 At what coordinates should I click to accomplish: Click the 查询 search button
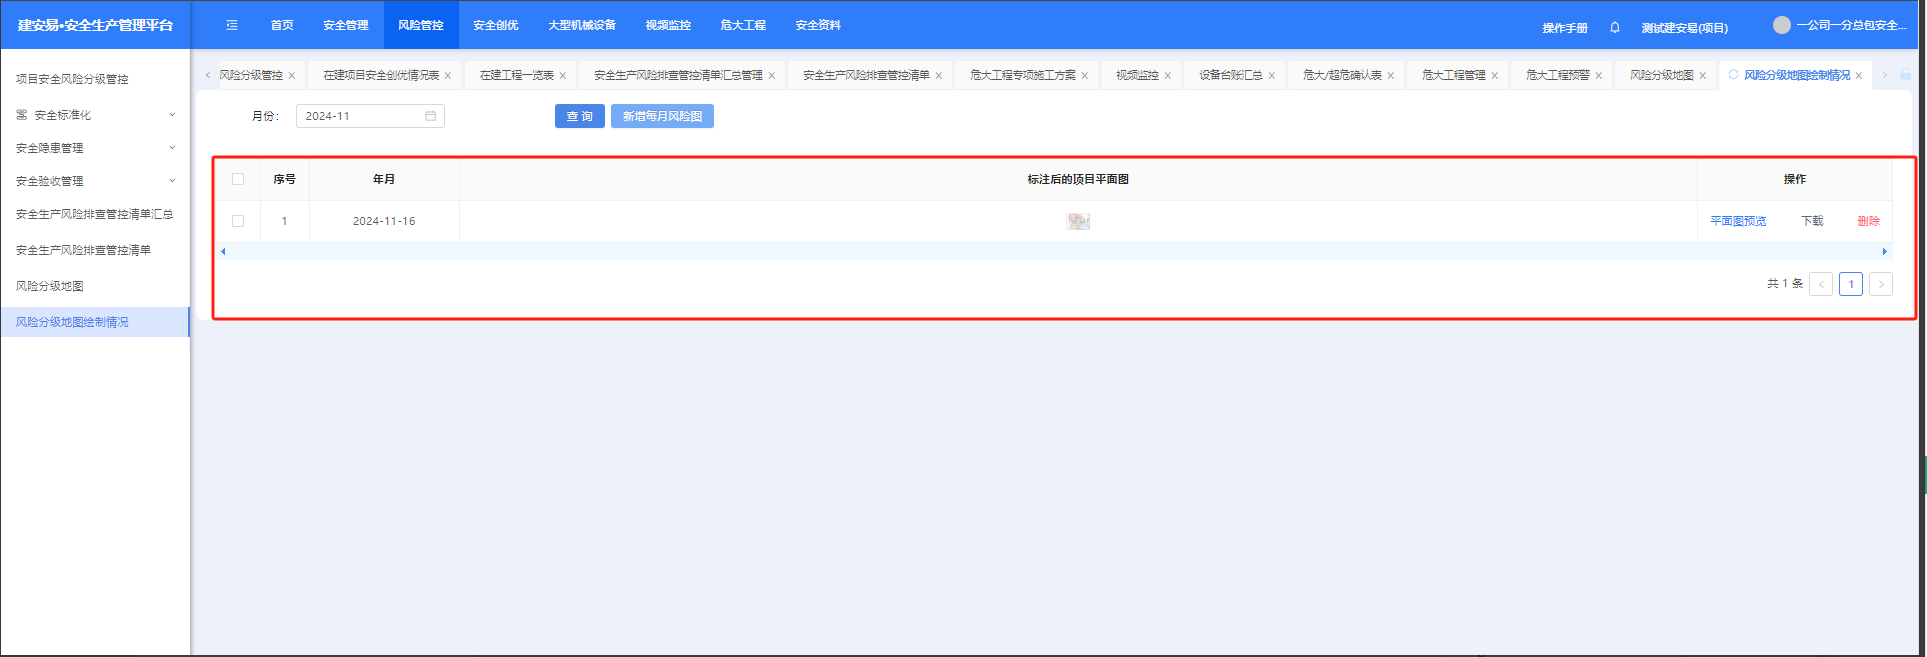coord(579,116)
